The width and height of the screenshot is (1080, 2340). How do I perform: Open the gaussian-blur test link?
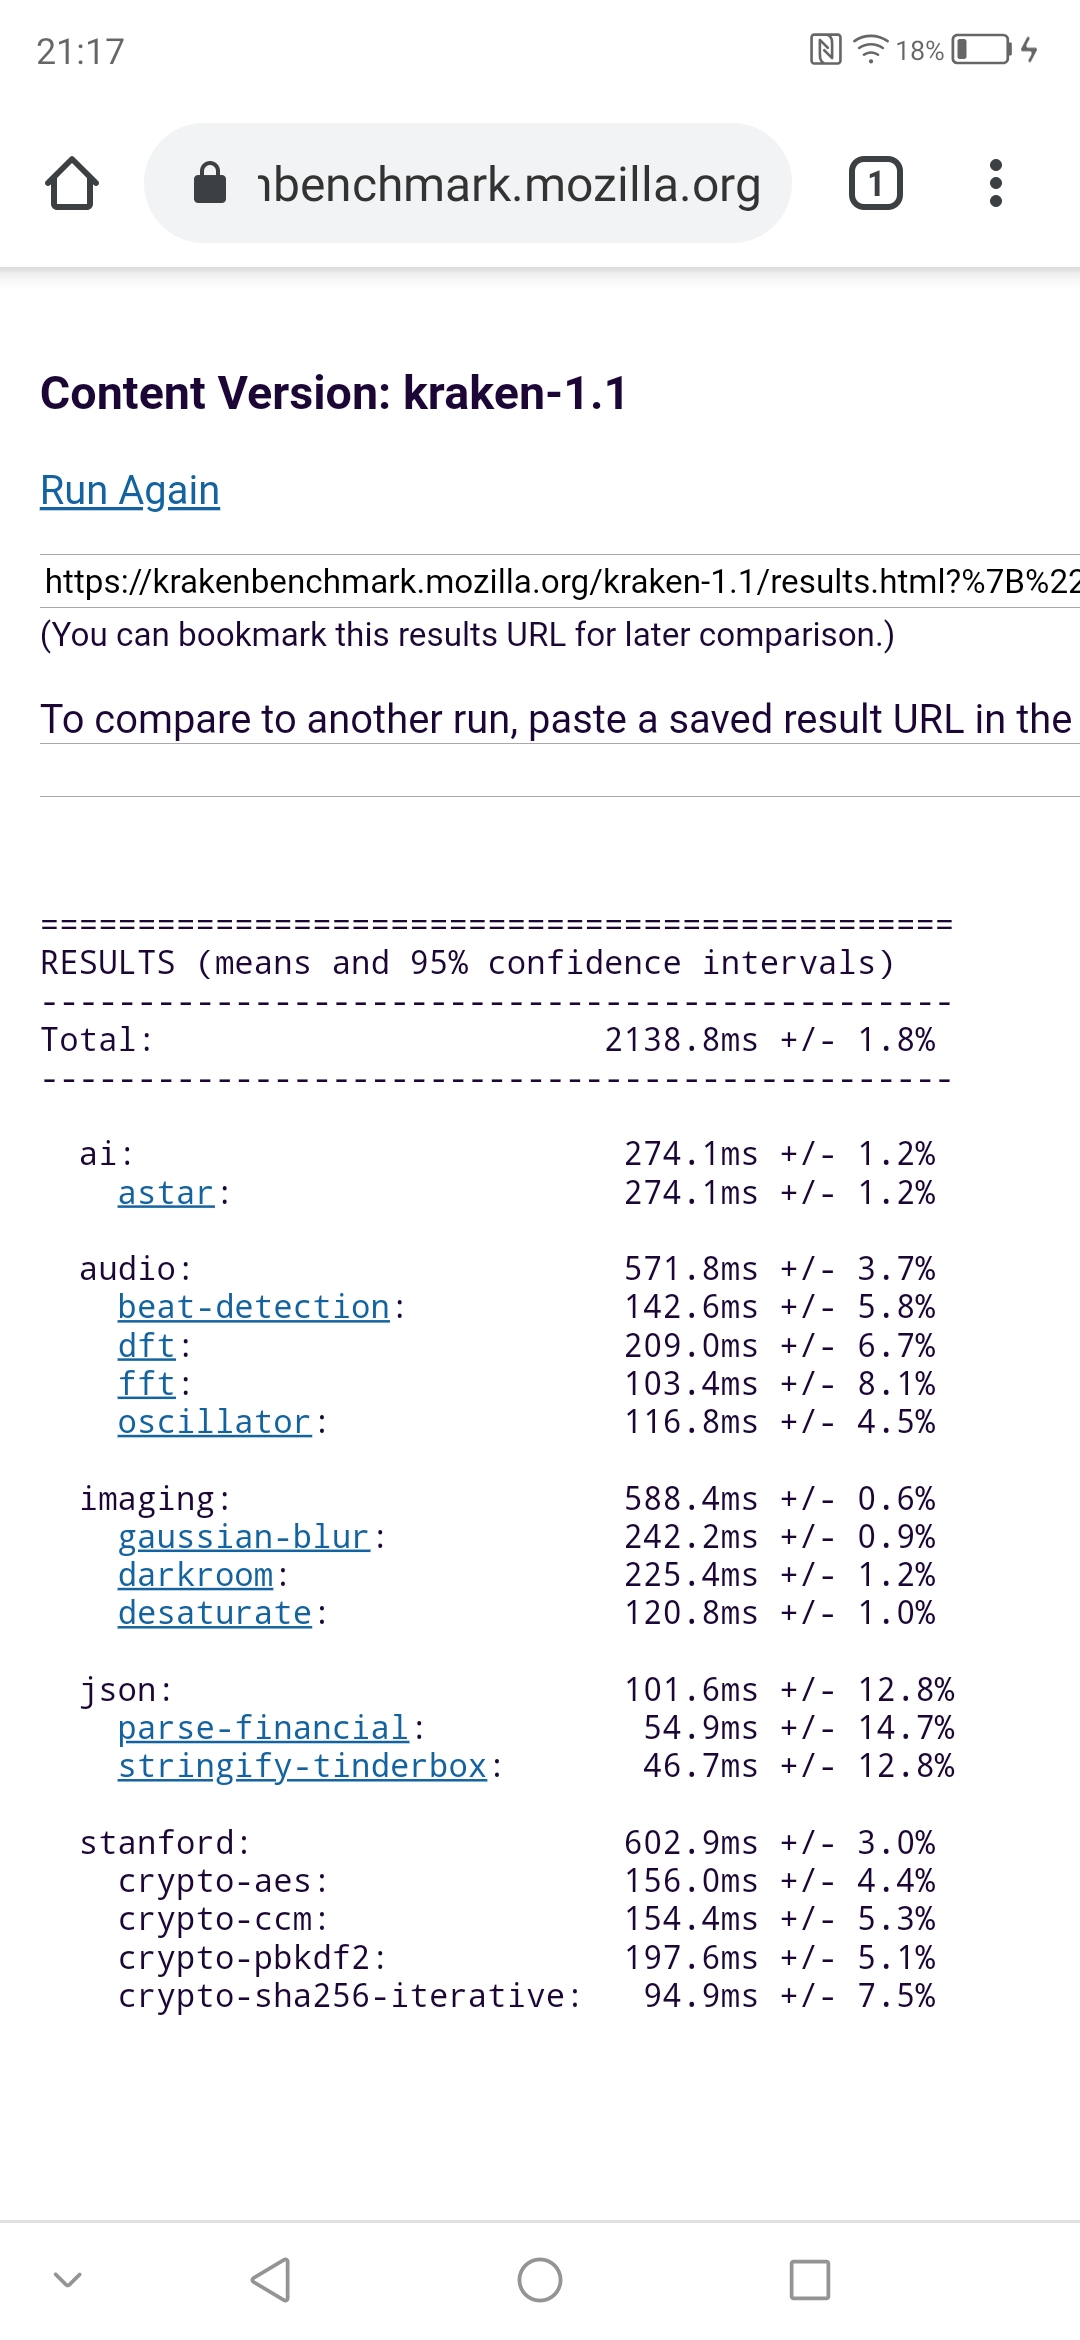click(x=244, y=1537)
